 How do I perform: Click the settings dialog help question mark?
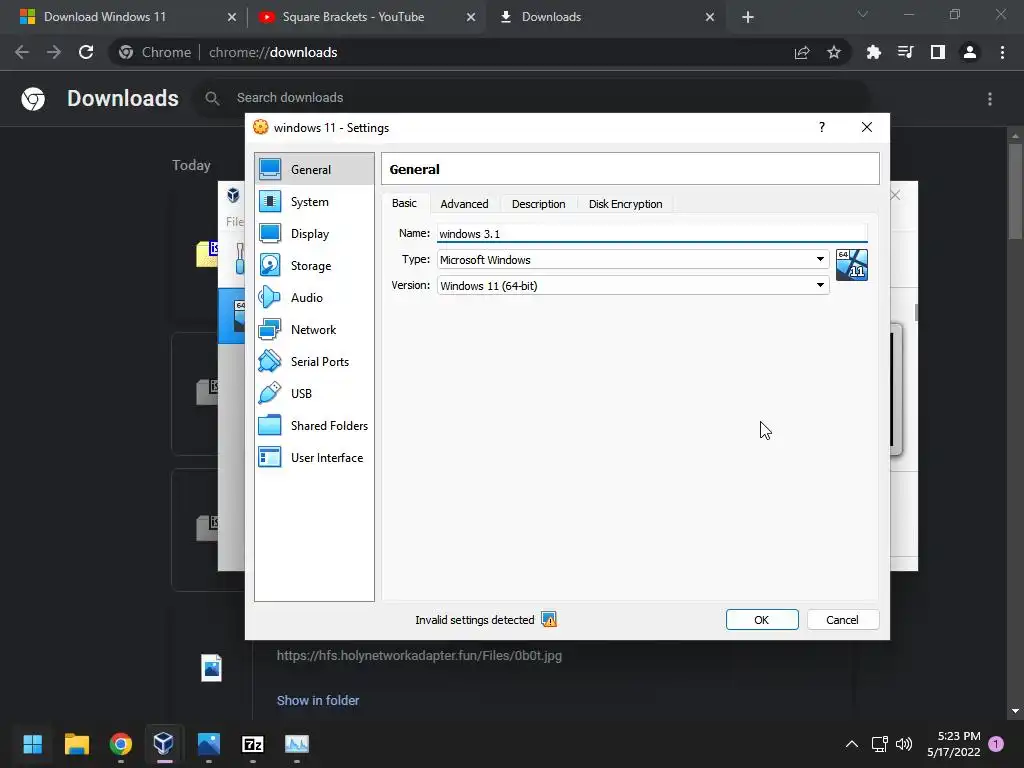(822, 127)
